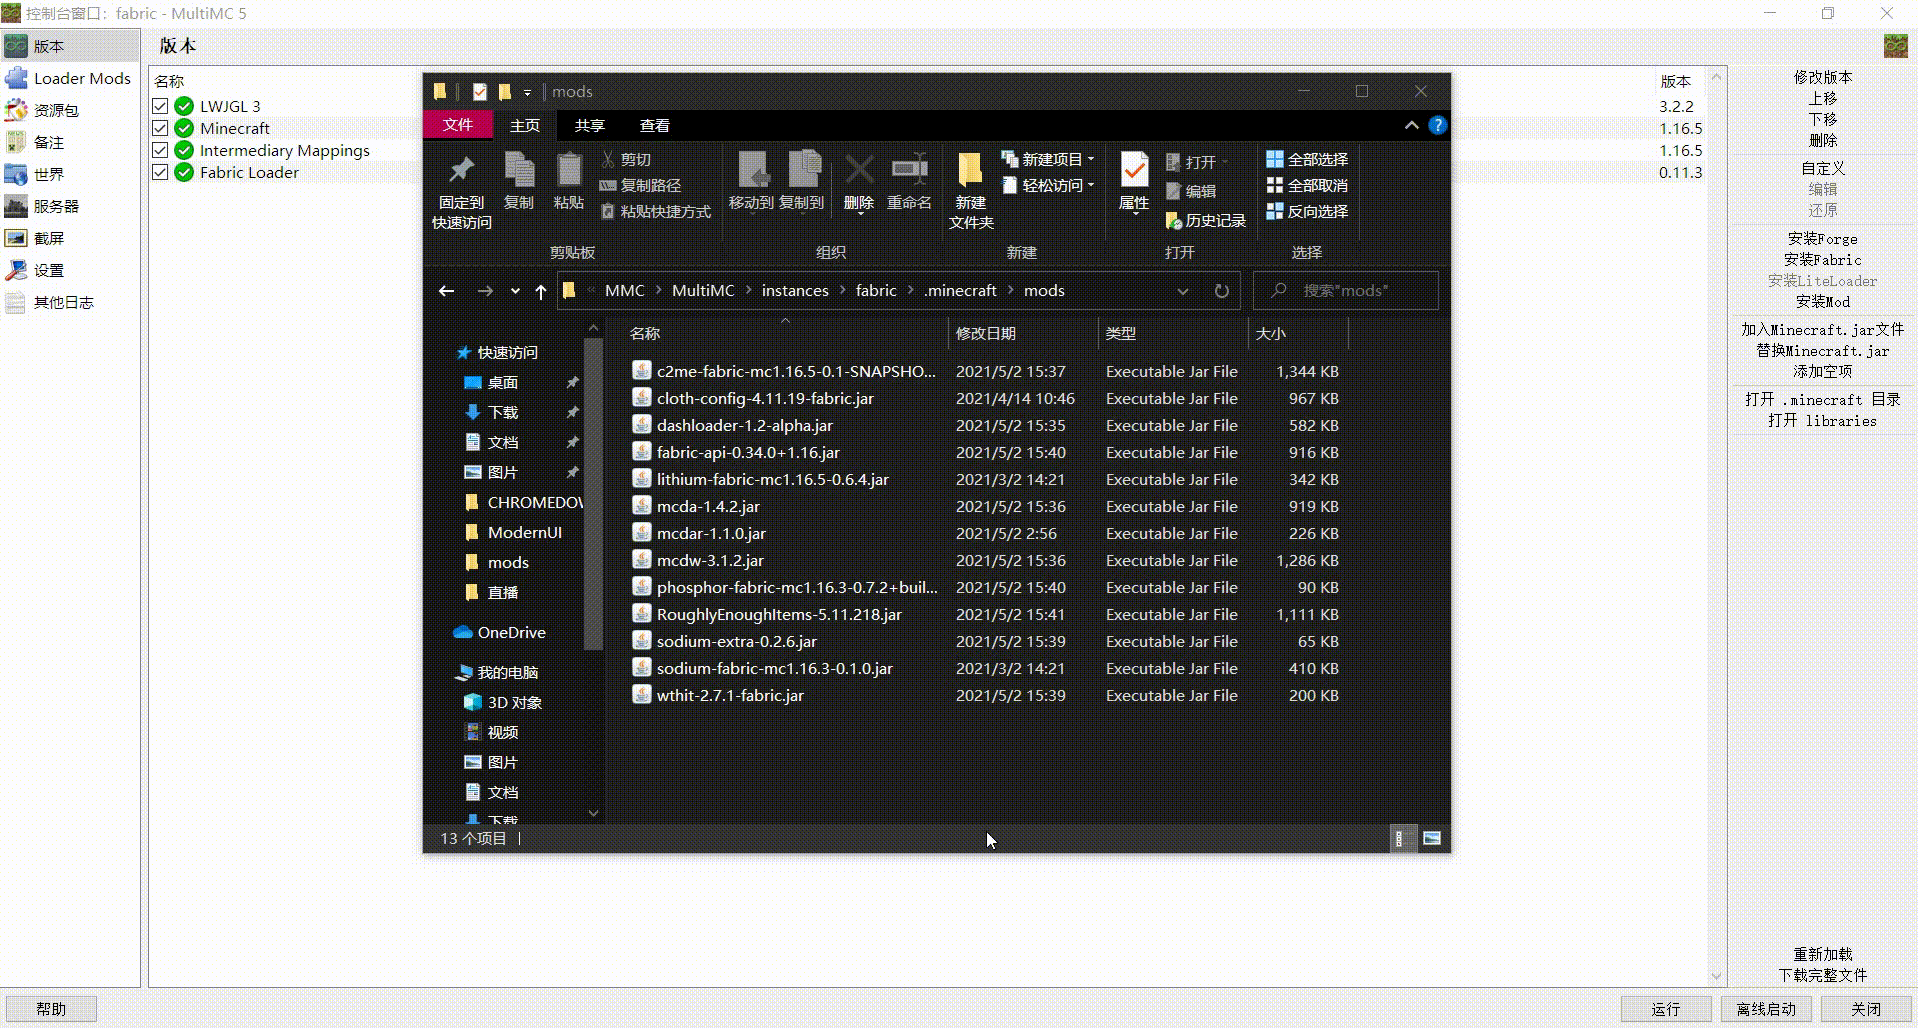Expand breadcrumb chevron after MultiMC
The image size is (1918, 1028).
[x=748, y=291]
